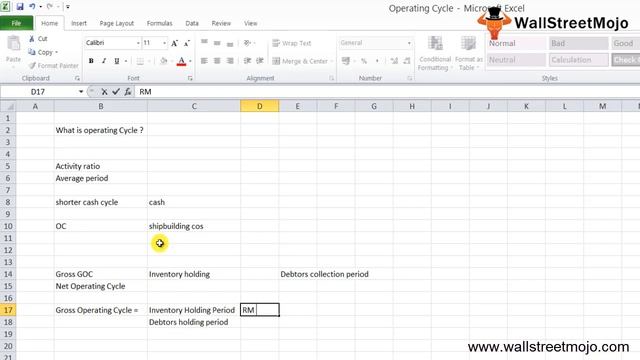Apply the Neutral cell style

(516, 60)
